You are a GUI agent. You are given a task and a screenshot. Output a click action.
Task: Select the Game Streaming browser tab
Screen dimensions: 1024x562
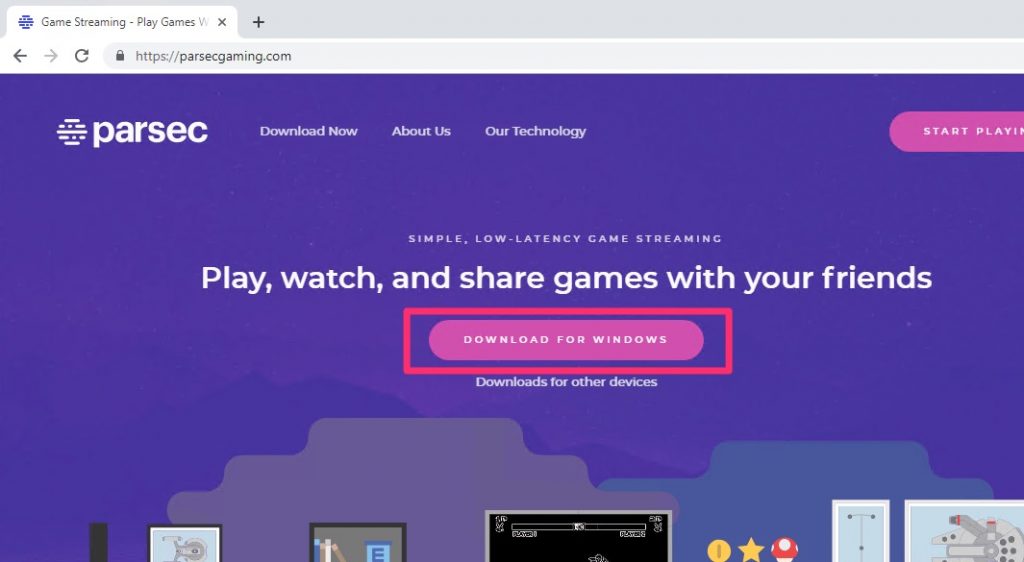[122, 22]
